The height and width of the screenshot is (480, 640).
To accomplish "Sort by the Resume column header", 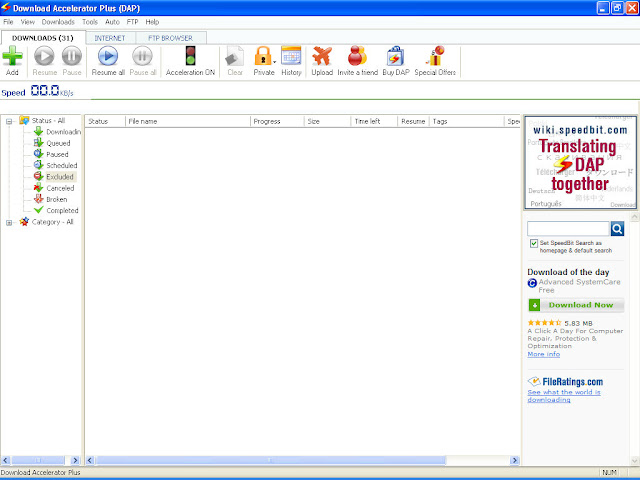I will (413, 121).
